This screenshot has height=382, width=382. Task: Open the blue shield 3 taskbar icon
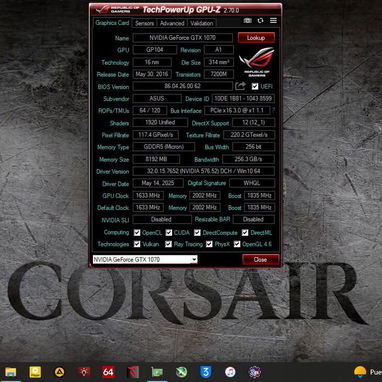click(x=206, y=372)
